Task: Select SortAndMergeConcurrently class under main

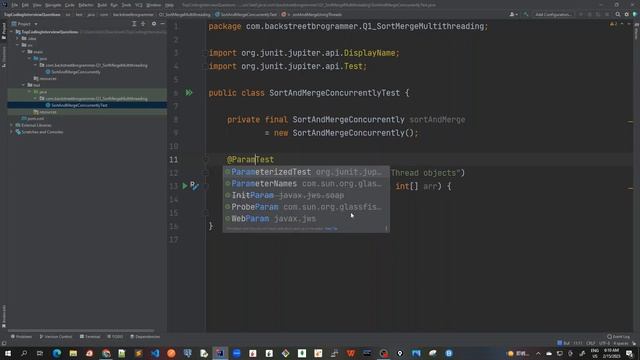Action: pos(73,72)
